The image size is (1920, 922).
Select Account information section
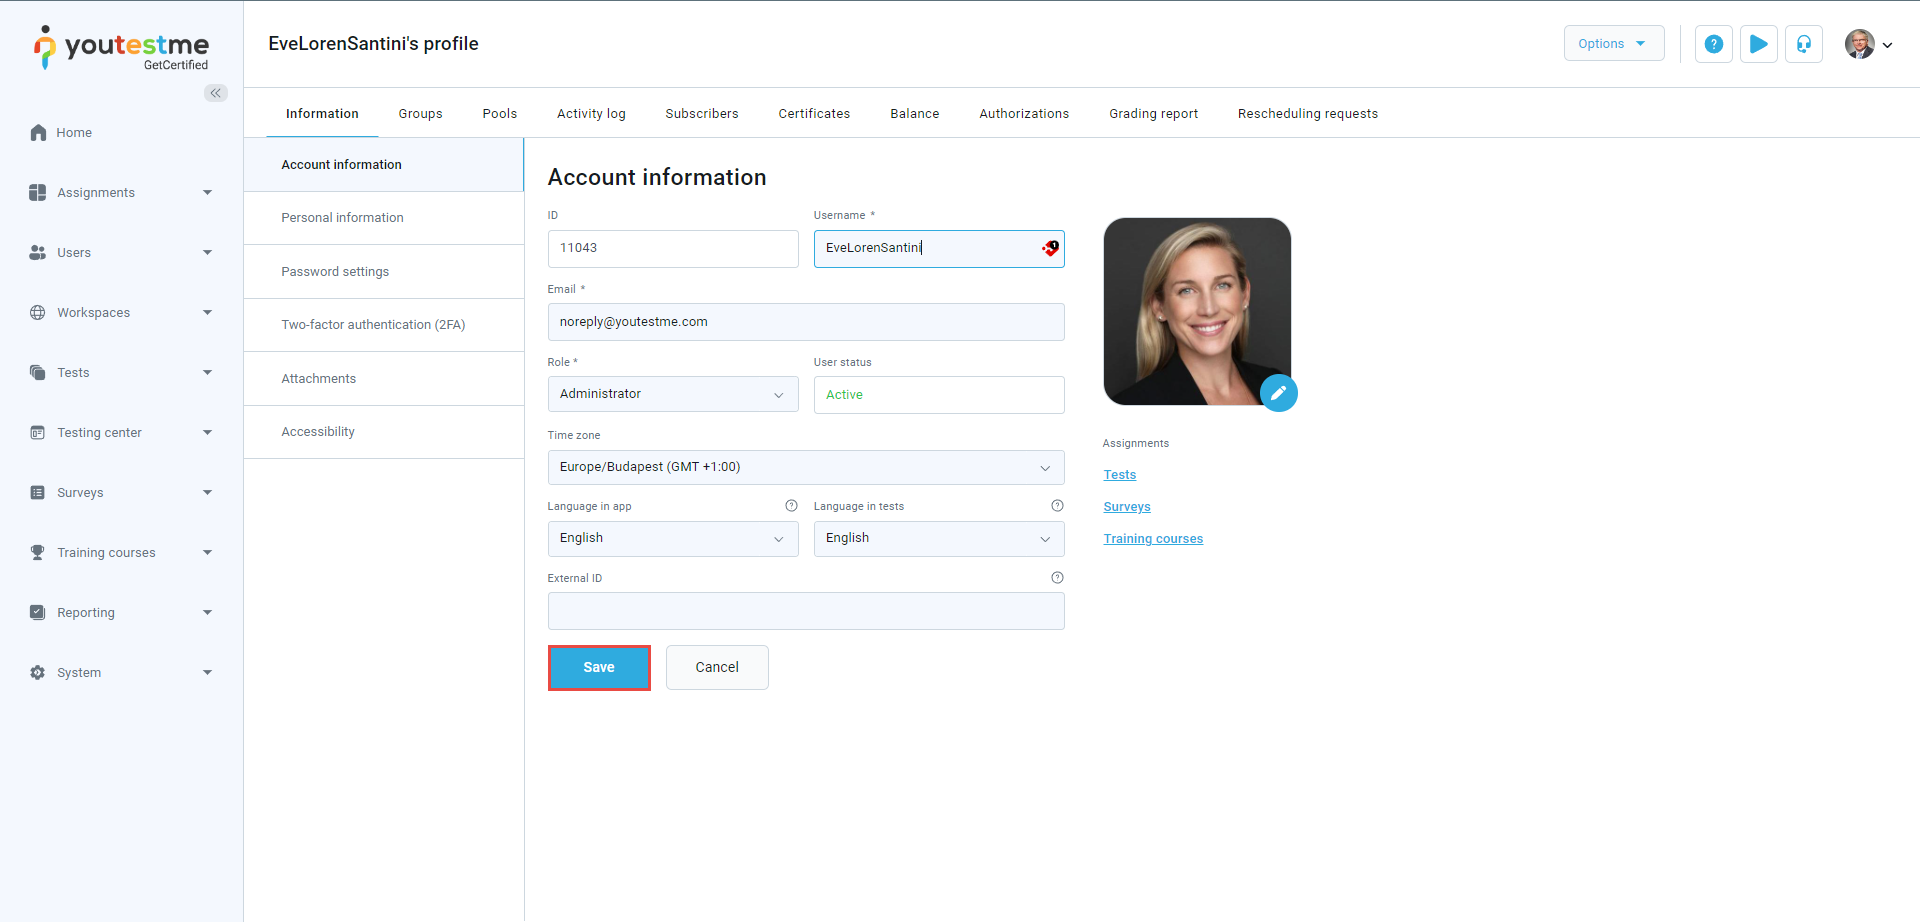pos(384,165)
